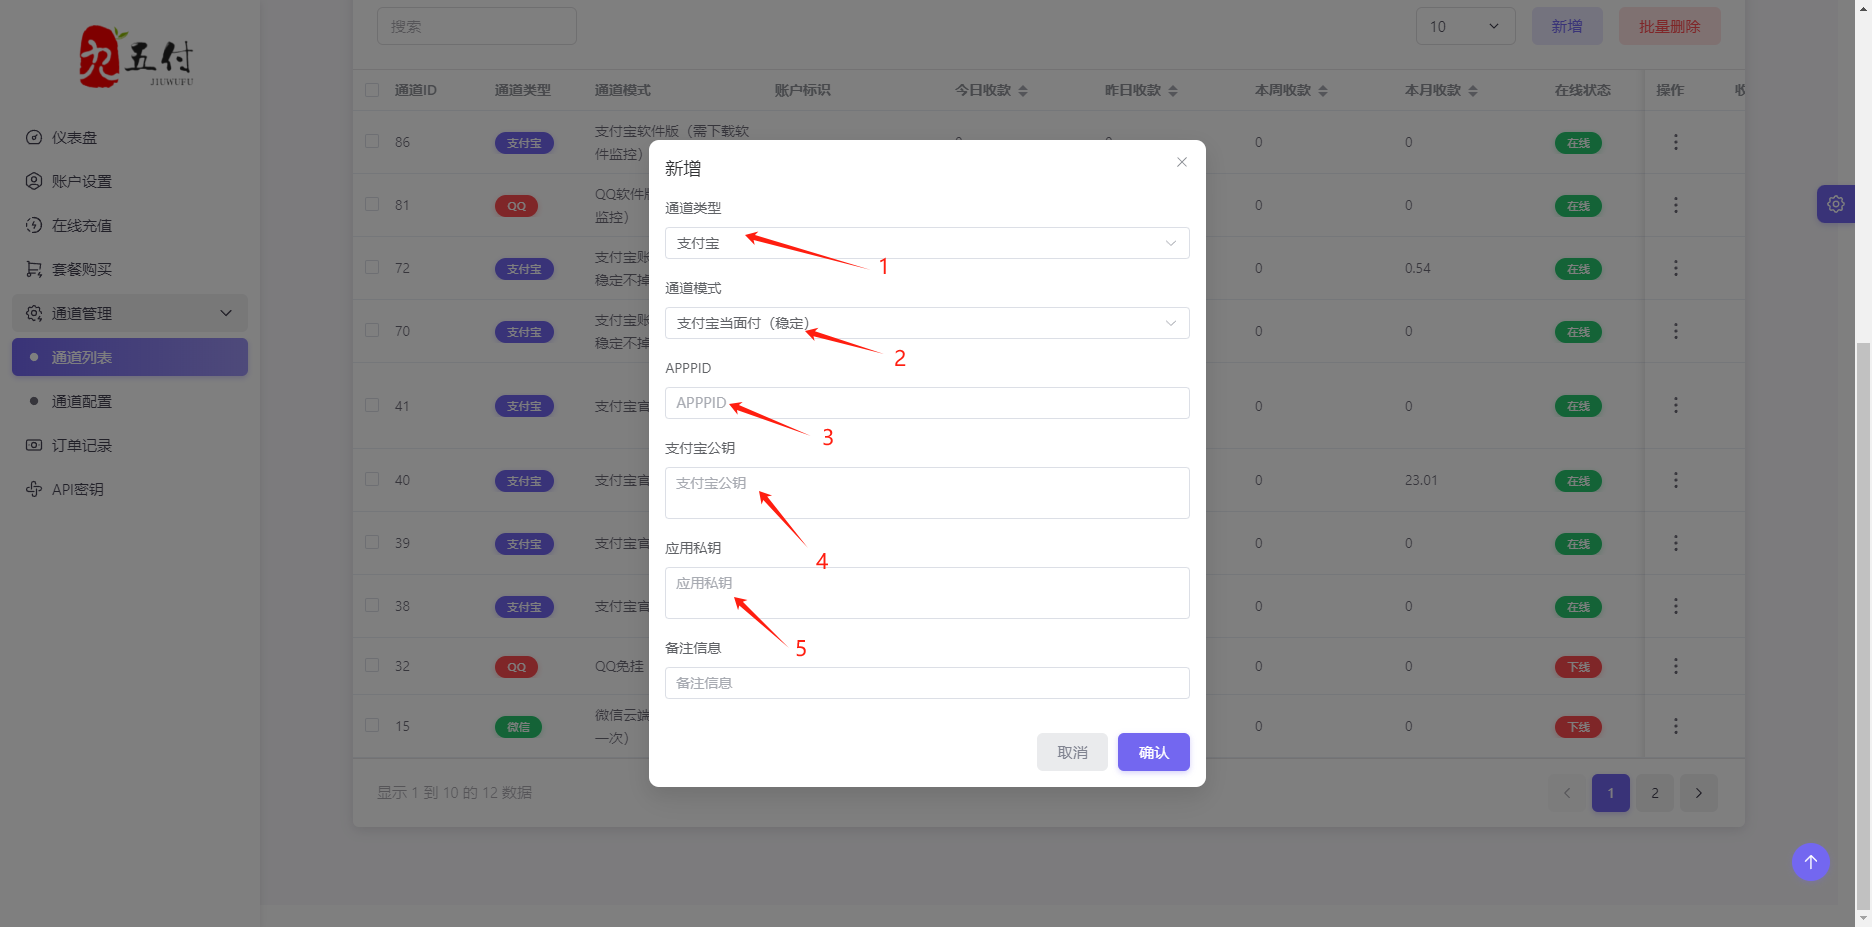
Task: Open actions menu for row 41
Action: click(x=1676, y=406)
